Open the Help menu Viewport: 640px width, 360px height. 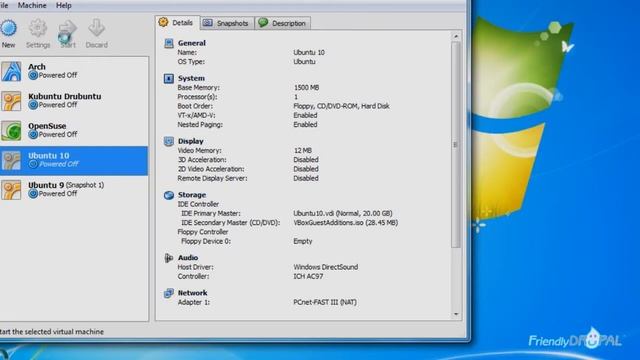[64, 5]
